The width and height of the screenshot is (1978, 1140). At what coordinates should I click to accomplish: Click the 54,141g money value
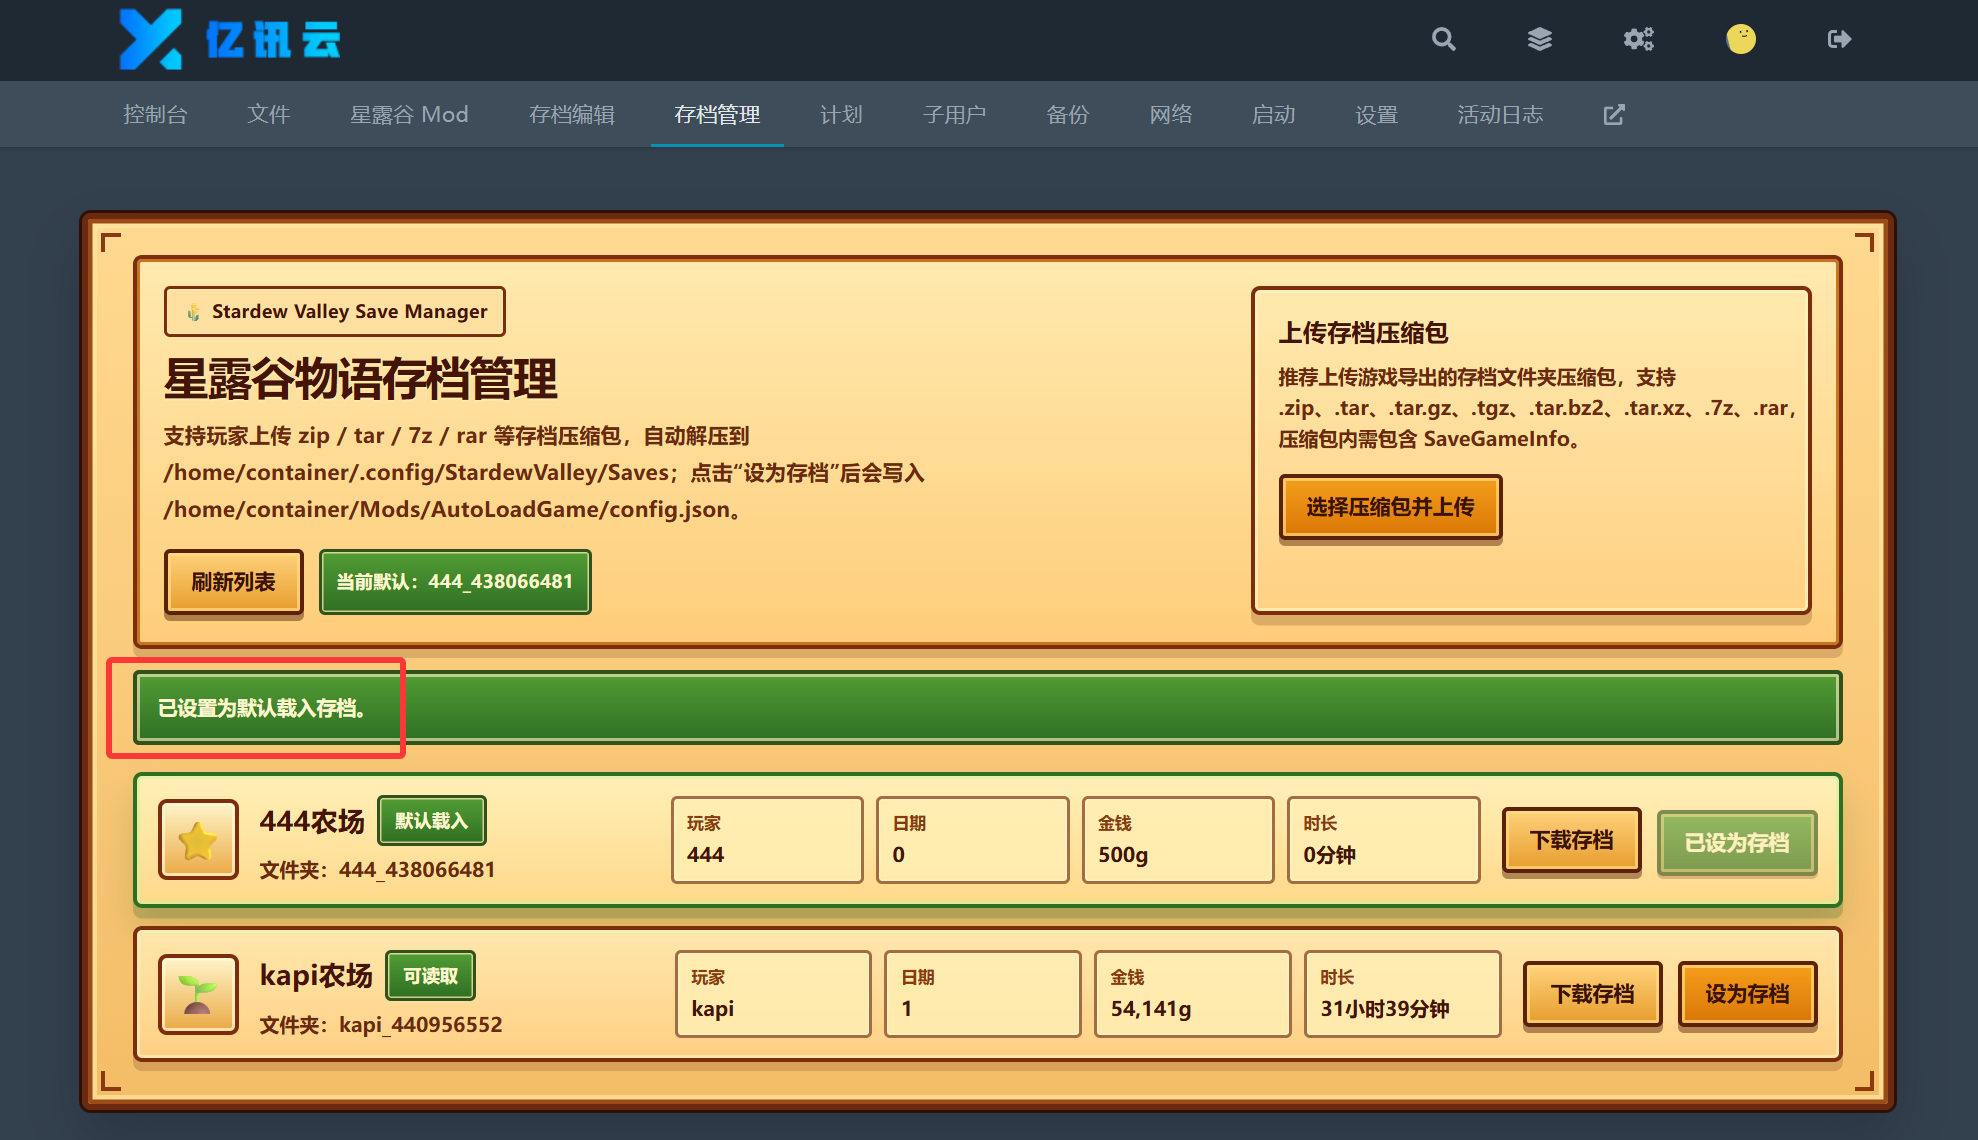click(x=1151, y=1009)
